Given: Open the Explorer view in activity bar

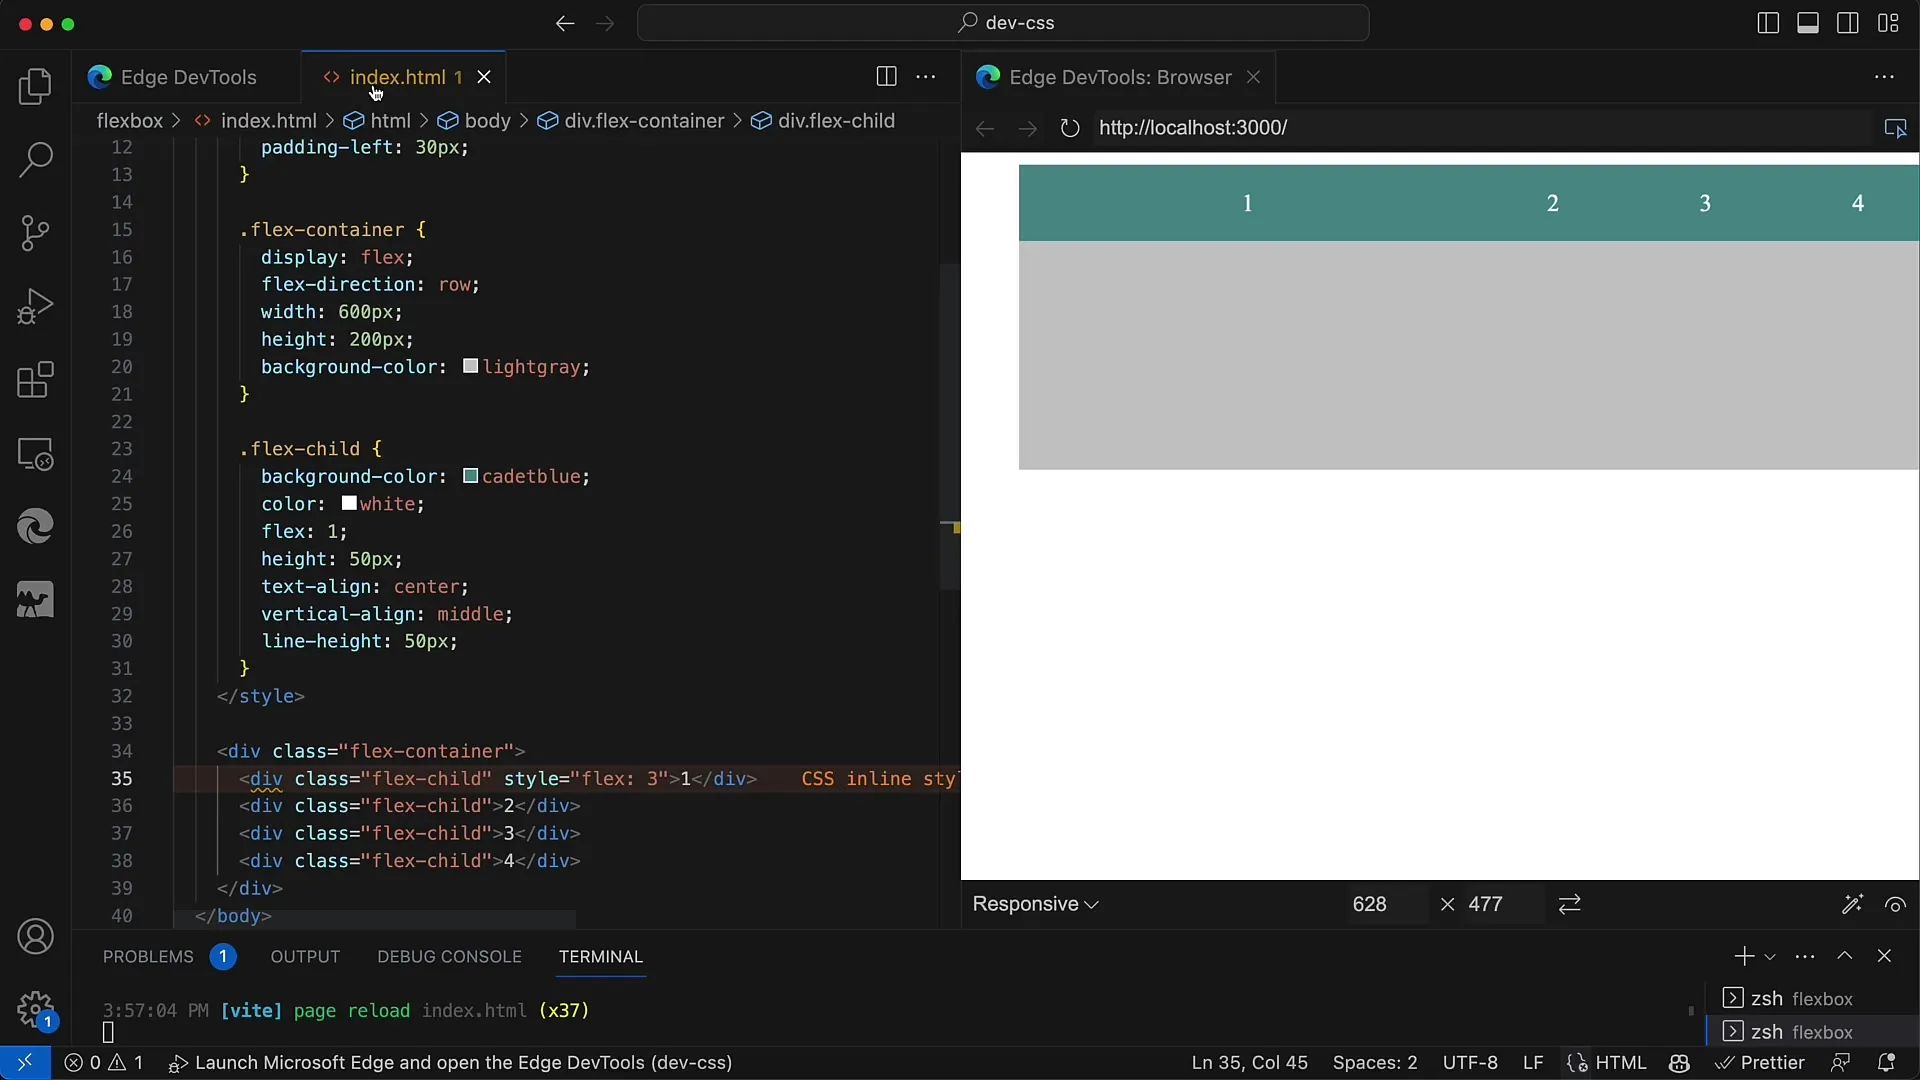Looking at the screenshot, I should point(36,87).
